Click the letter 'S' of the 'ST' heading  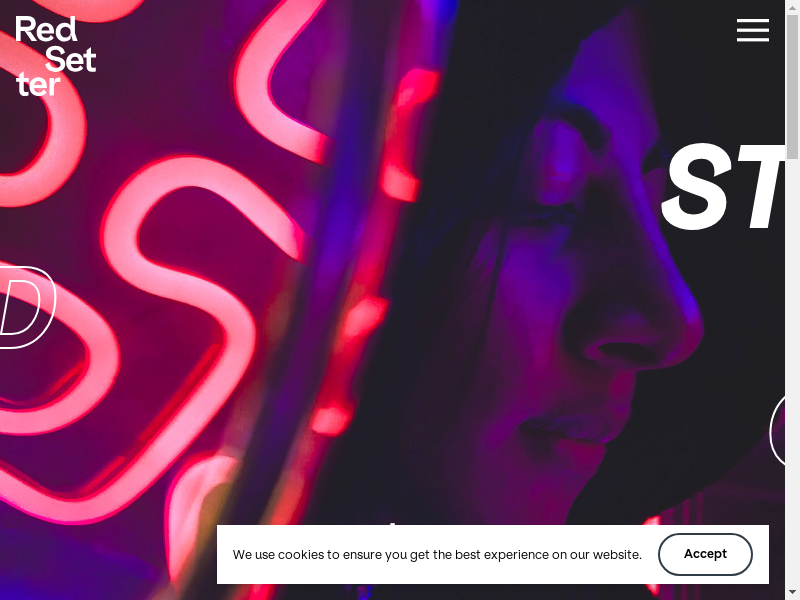pyautogui.click(x=696, y=187)
